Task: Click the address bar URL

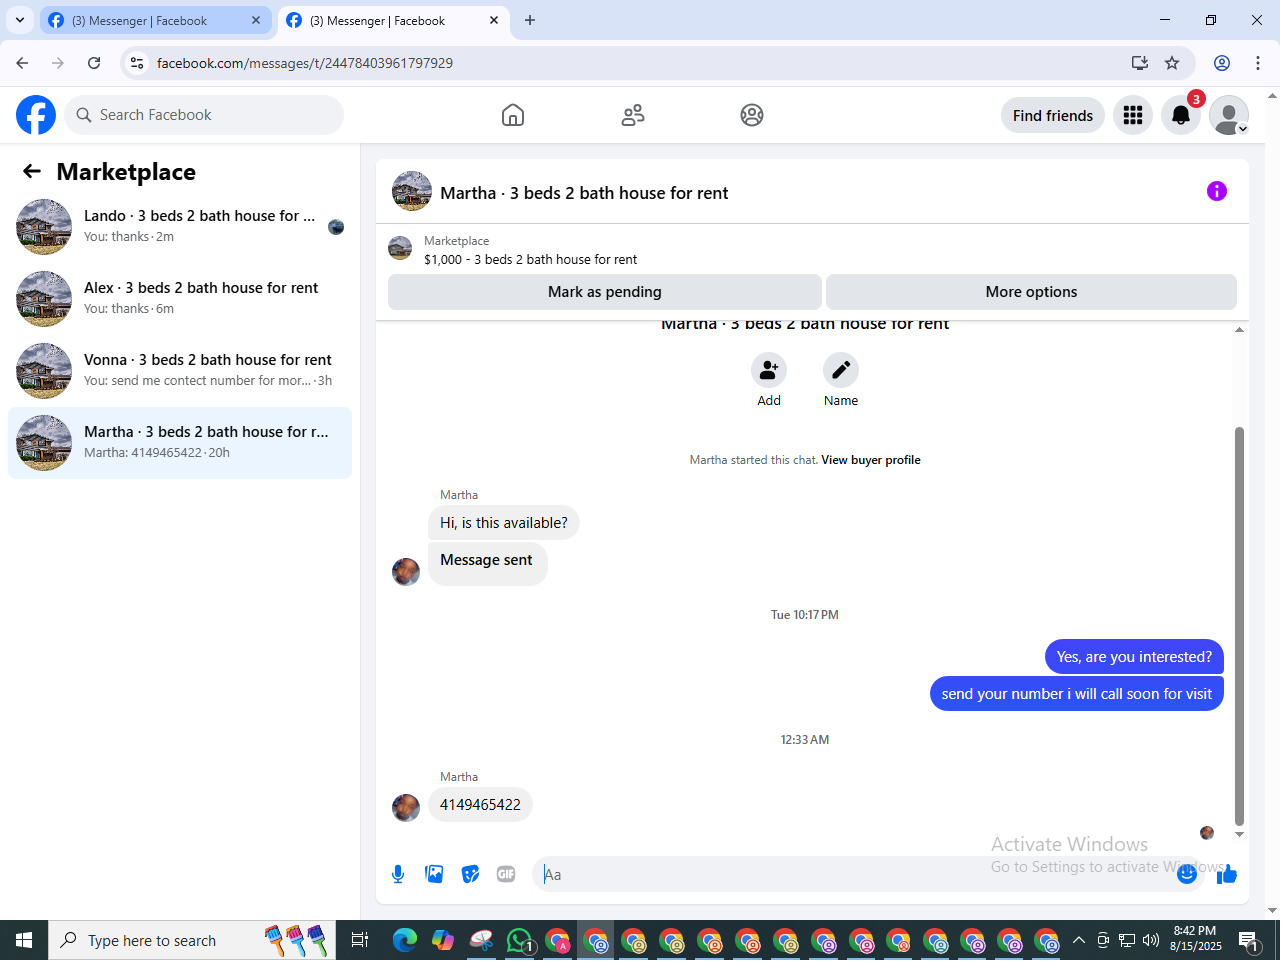Action: (x=305, y=63)
